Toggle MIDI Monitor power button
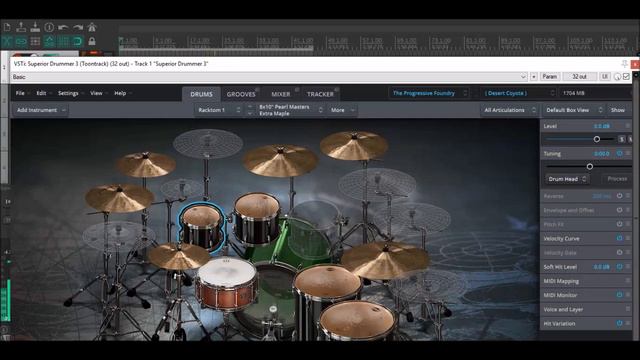The width and height of the screenshot is (640, 360). (x=619, y=295)
